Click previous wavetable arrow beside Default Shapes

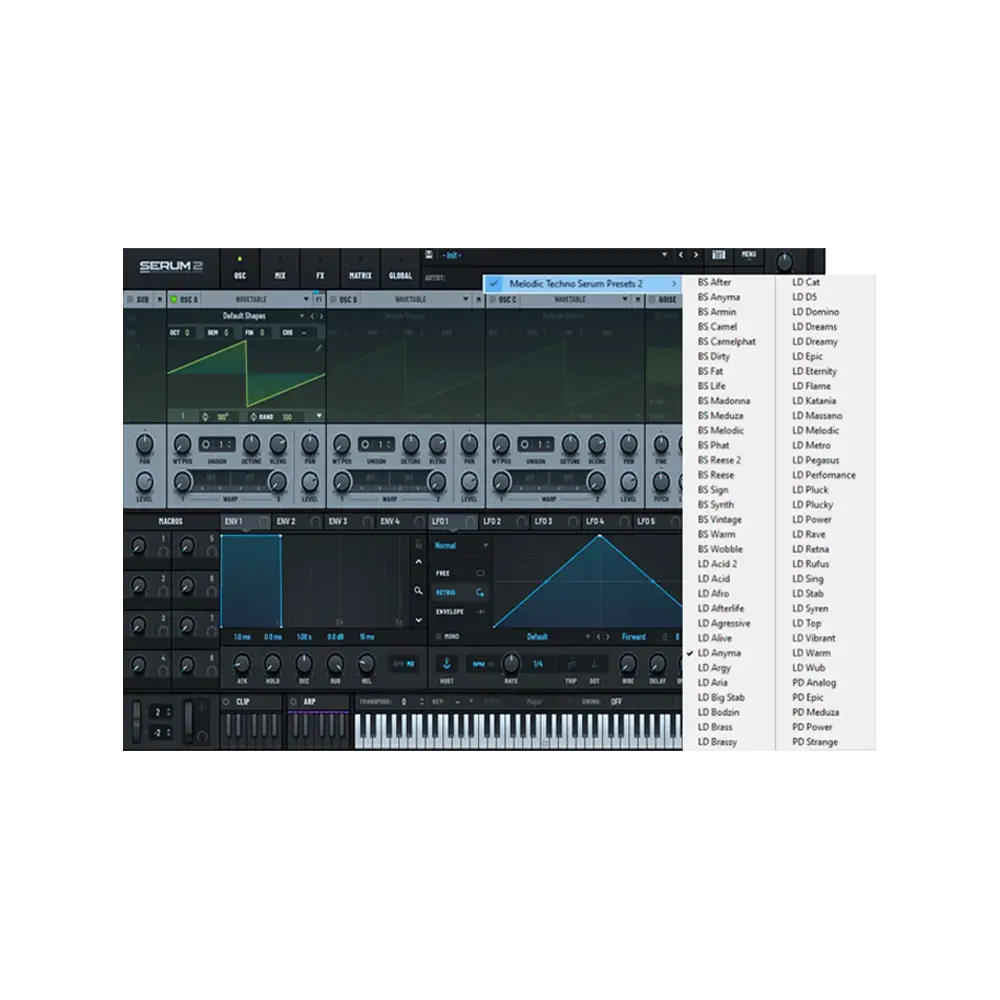point(312,316)
